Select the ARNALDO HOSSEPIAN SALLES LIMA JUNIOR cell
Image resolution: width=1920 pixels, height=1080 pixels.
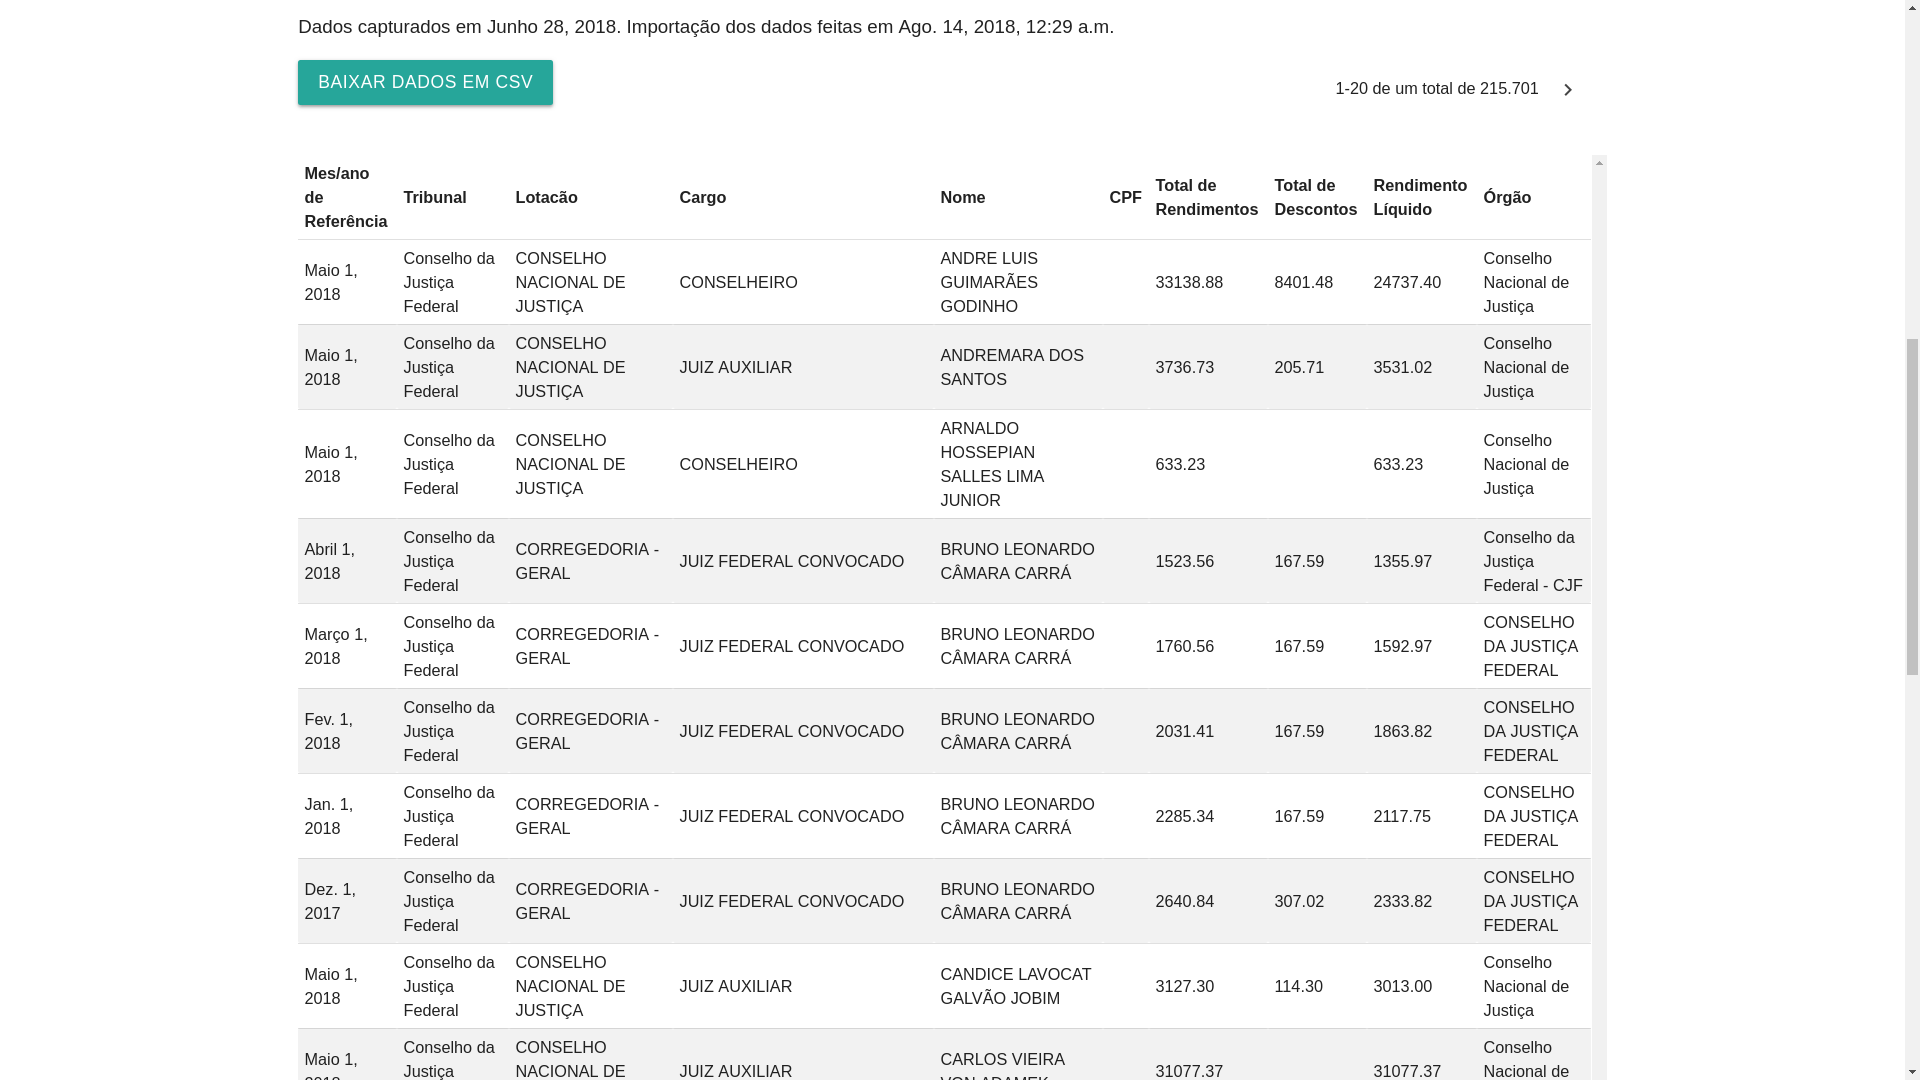pos(991,464)
